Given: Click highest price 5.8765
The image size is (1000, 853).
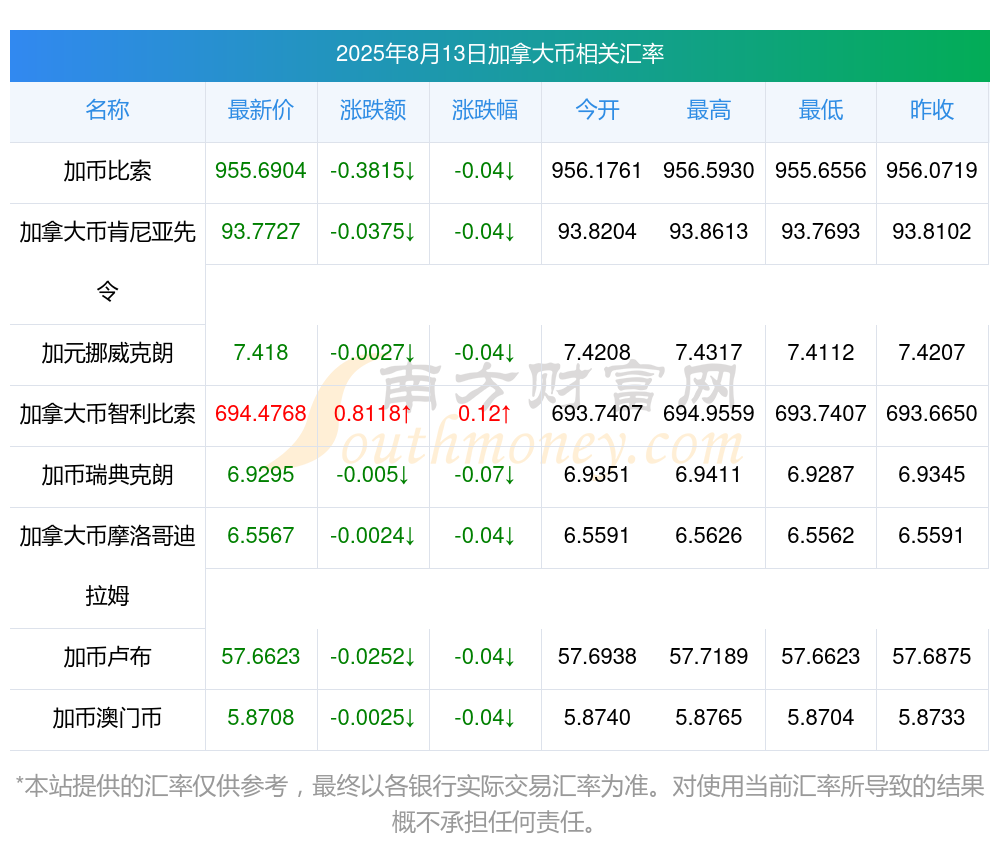Looking at the screenshot, I should point(709,718).
